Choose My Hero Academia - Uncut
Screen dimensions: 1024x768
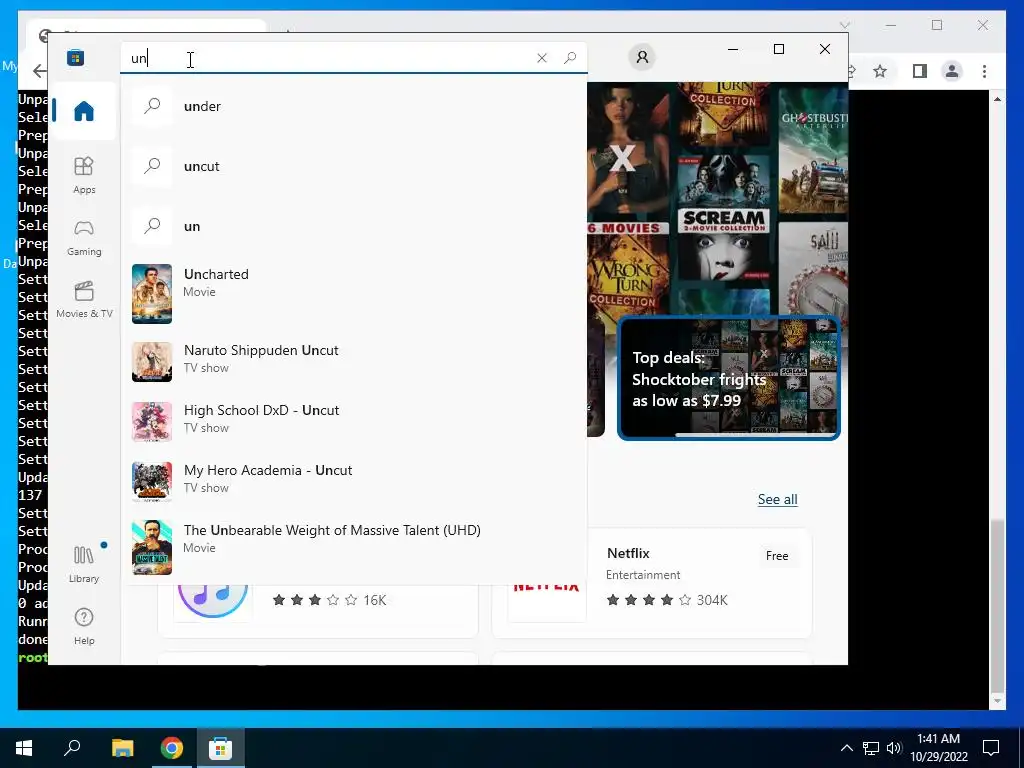pos(353,481)
